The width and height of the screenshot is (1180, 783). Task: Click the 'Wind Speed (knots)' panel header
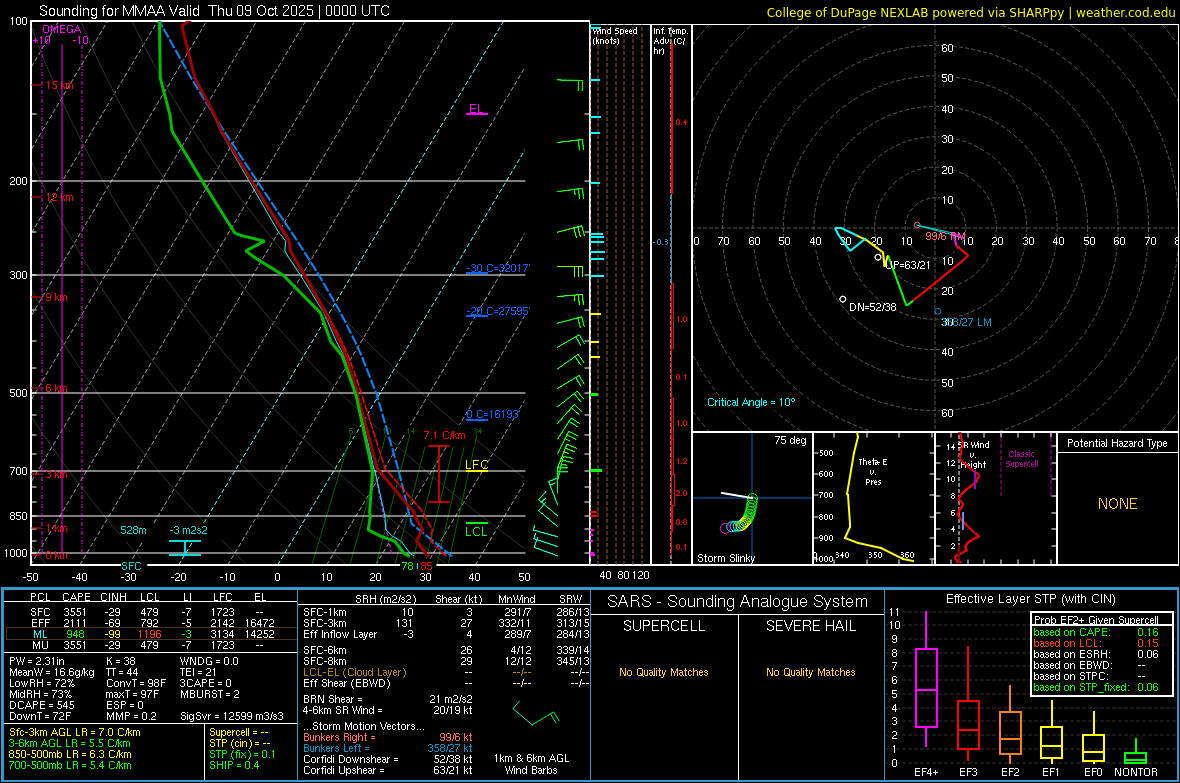pos(615,35)
